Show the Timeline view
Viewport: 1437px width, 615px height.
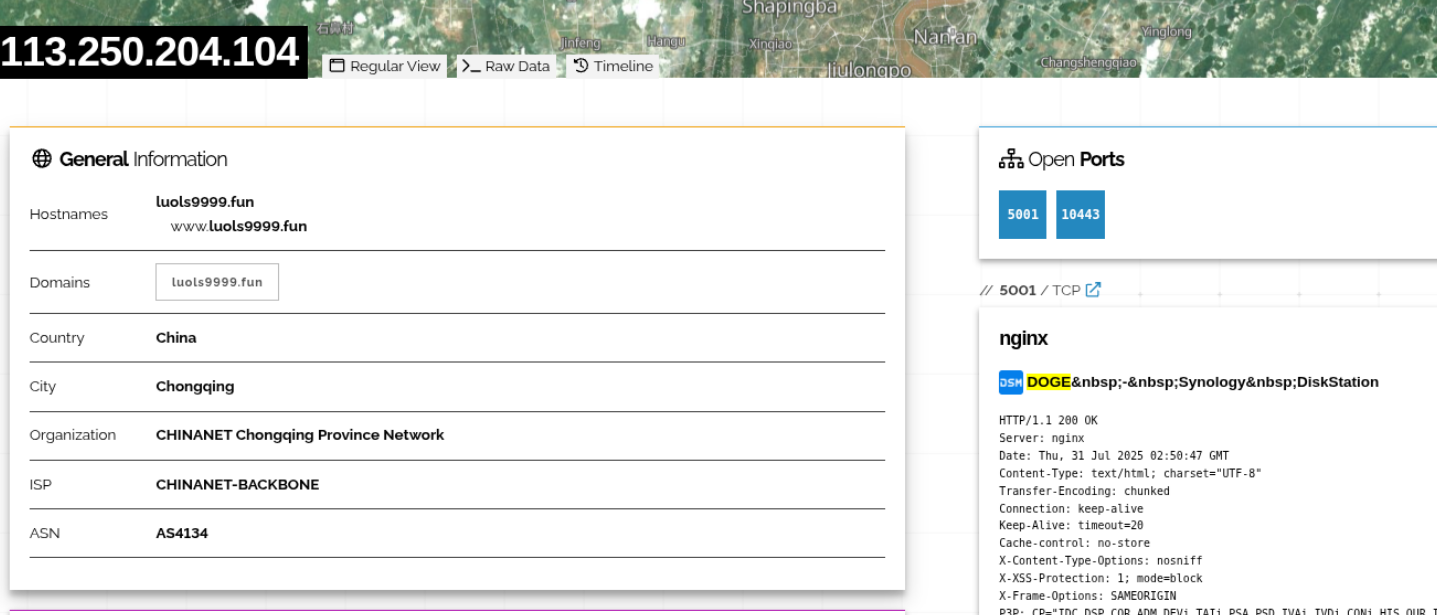point(613,66)
